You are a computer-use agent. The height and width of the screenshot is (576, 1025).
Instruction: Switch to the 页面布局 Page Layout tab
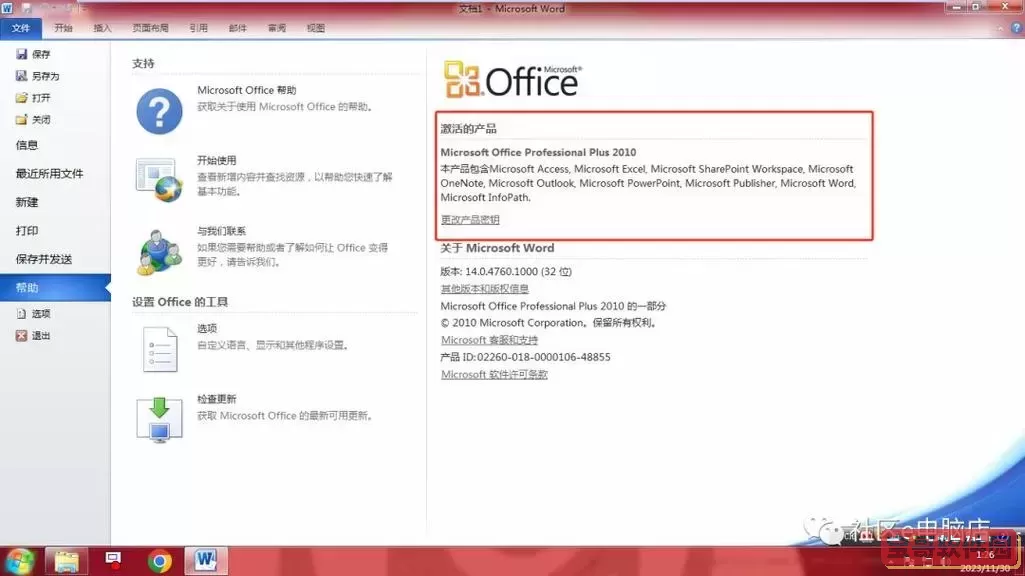tap(150, 28)
